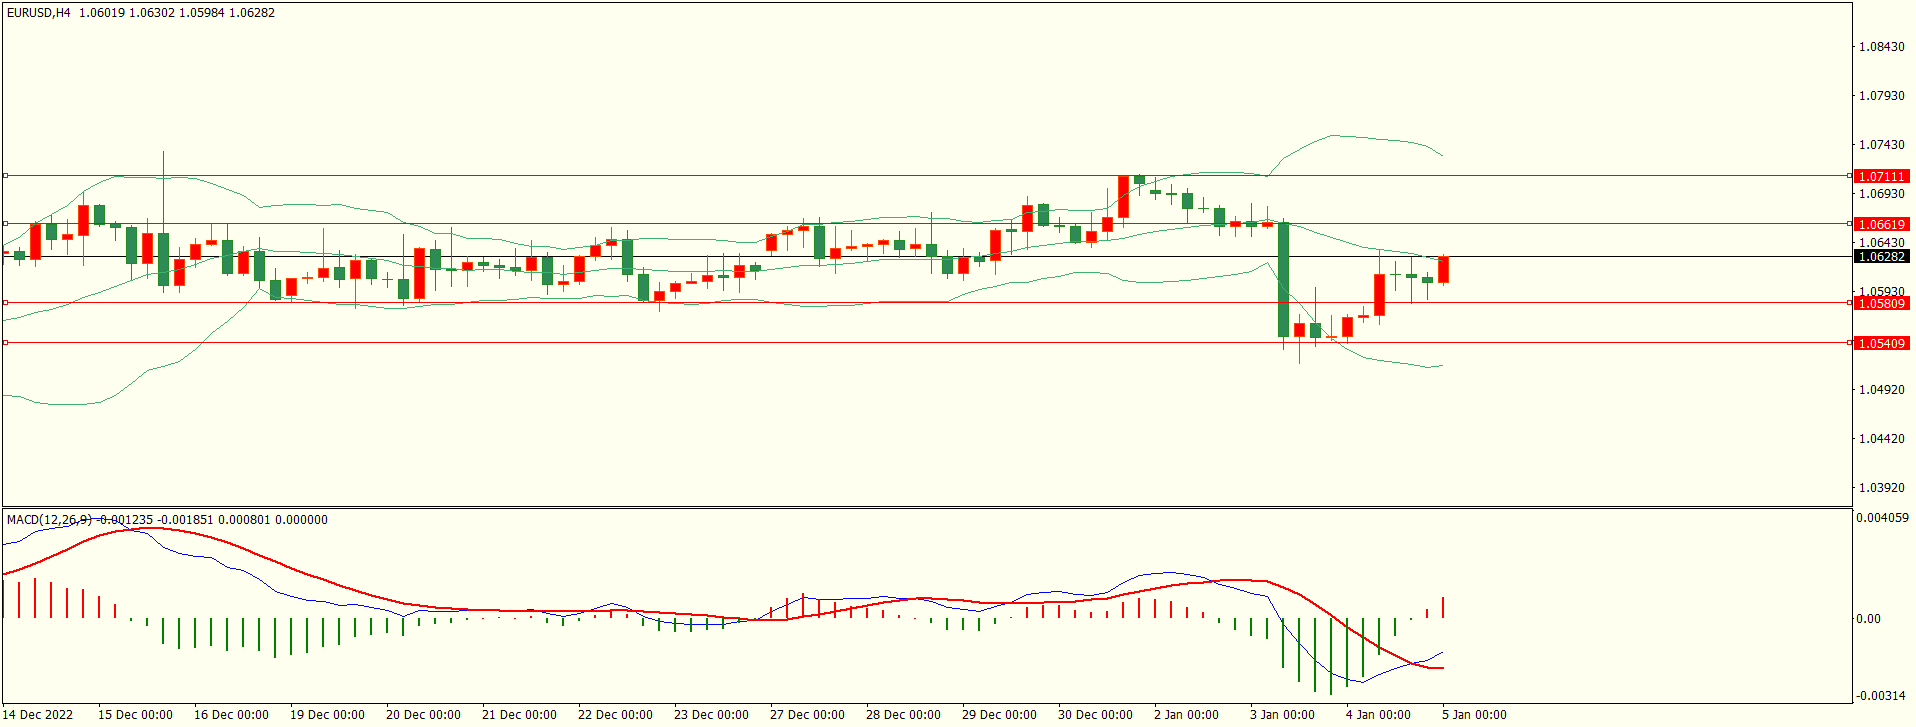Click the 5 Jan 00:00 date label
This screenshot has height=727, width=1916.
(1474, 714)
